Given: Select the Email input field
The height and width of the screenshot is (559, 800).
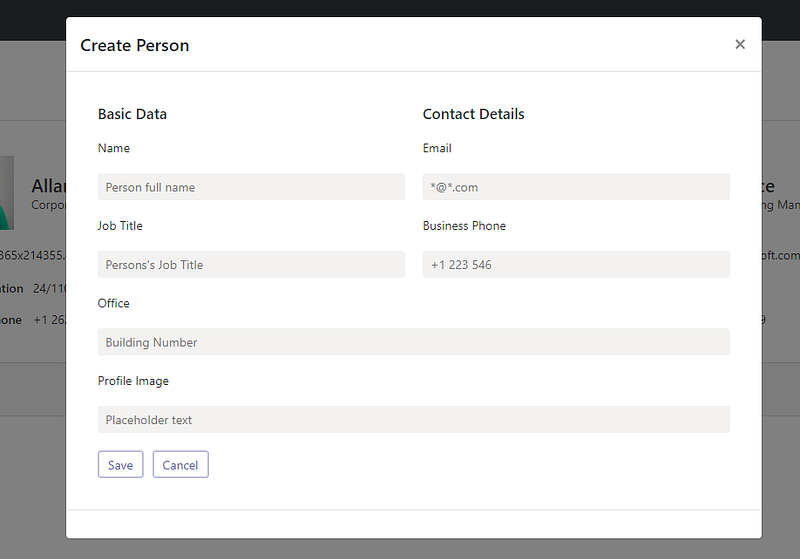Looking at the screenshot, I should point(576,187).
